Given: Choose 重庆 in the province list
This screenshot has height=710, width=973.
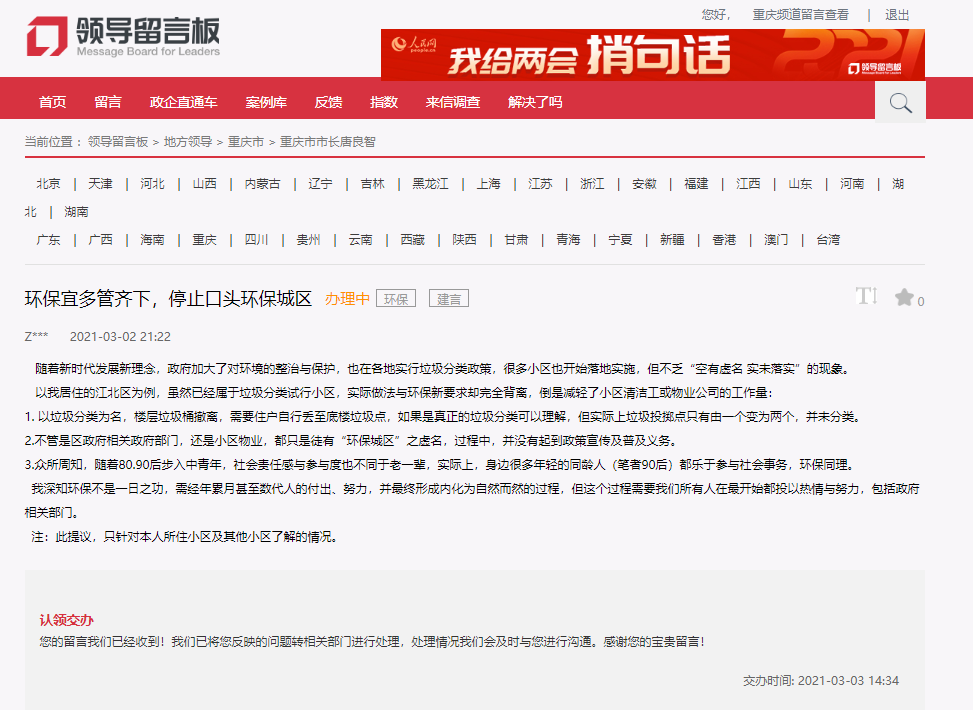Looking at the screenshot, I should [204, 240].
